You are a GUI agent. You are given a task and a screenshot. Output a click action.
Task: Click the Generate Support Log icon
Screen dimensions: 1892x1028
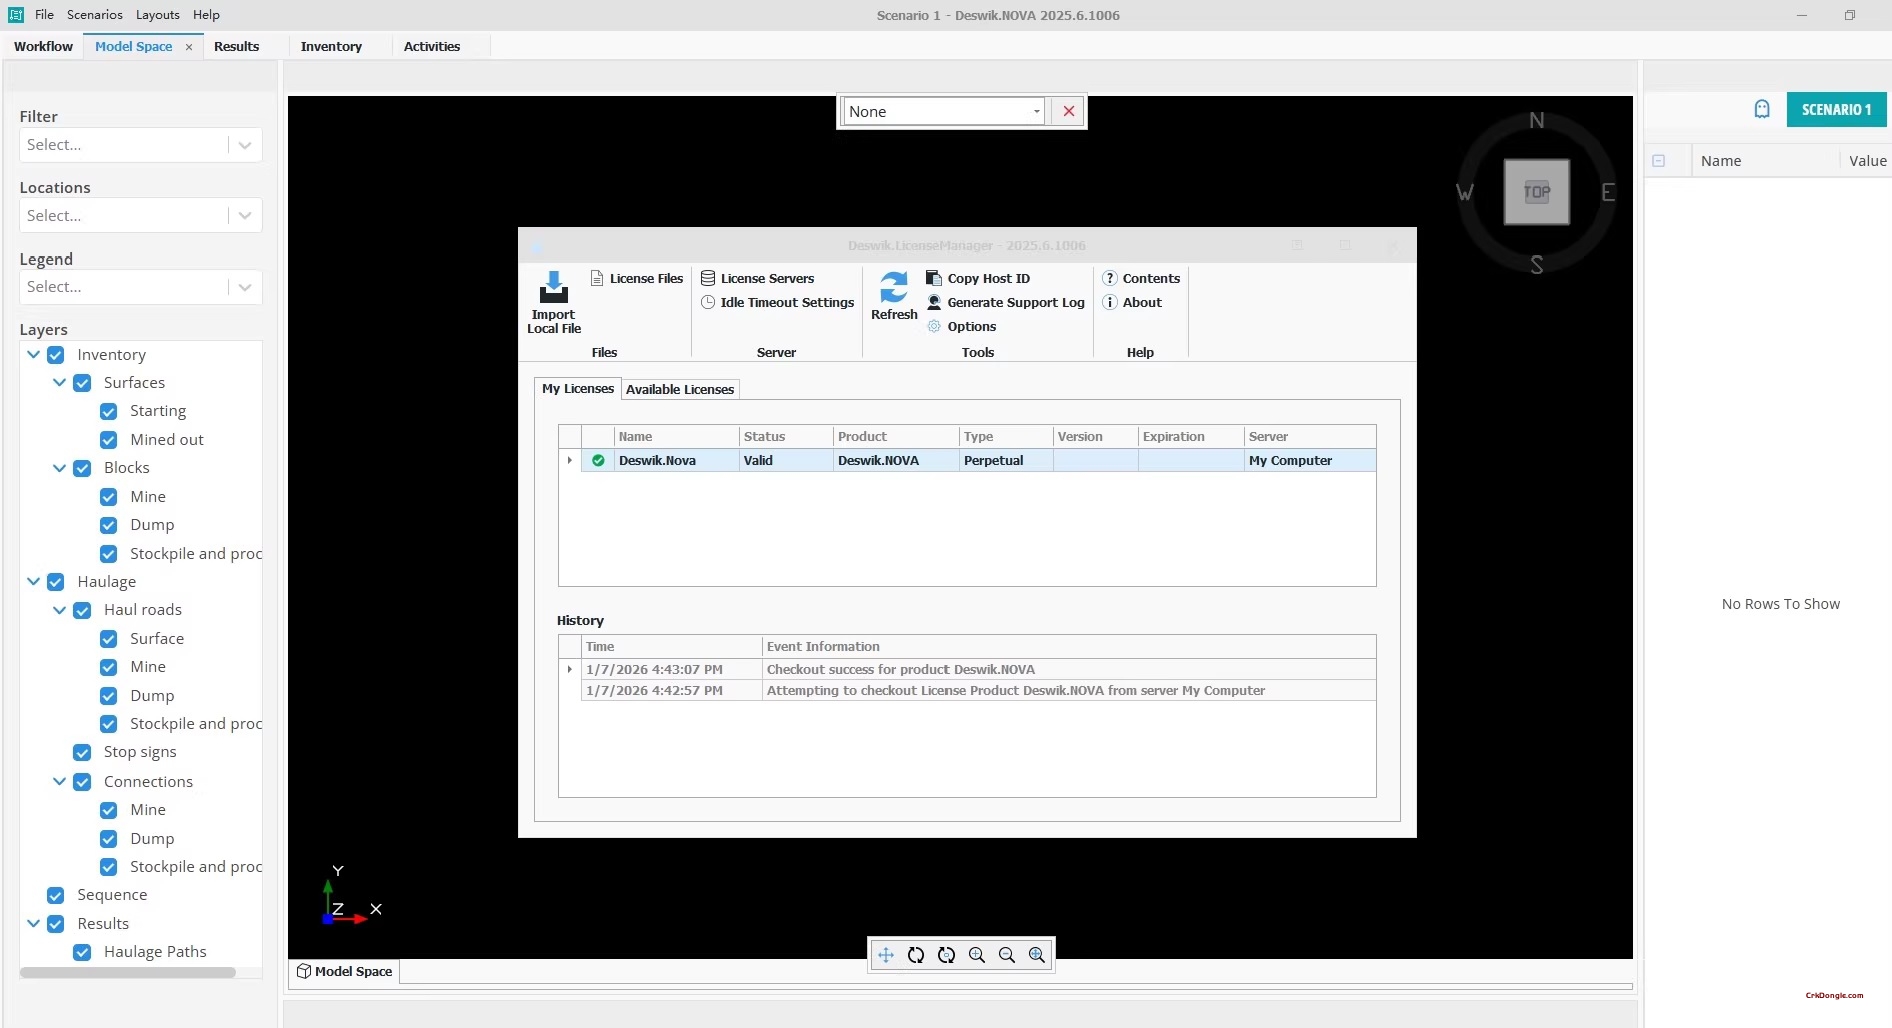click(932, 302)
